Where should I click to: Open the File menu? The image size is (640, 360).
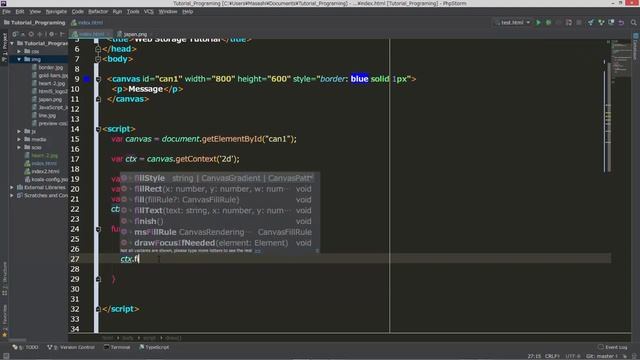(6, 11)
